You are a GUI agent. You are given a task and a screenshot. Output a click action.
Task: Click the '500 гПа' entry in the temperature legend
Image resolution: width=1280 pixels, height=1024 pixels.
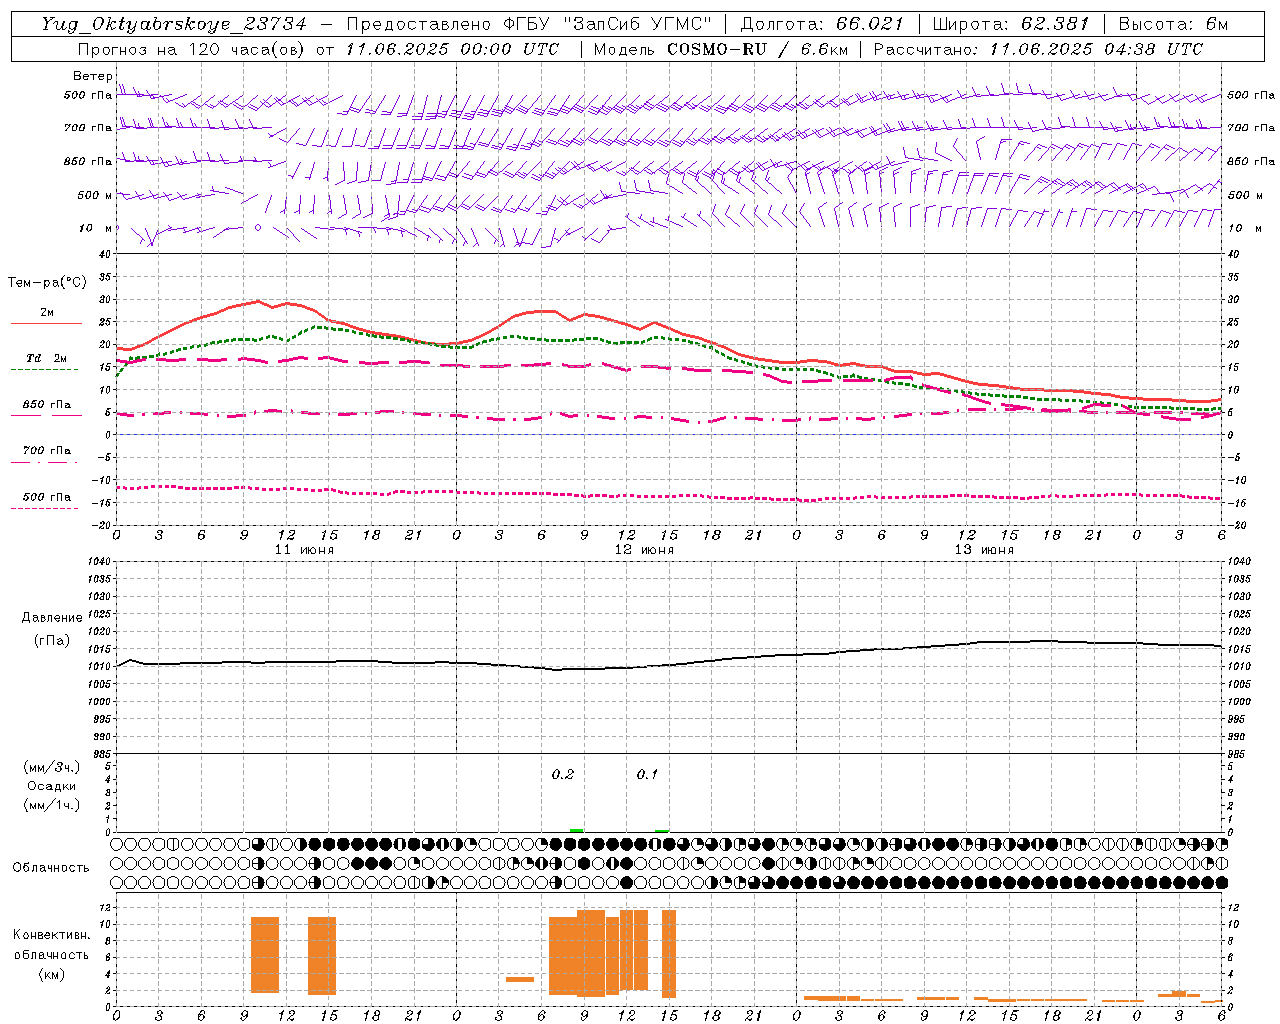tap(47, 497)
